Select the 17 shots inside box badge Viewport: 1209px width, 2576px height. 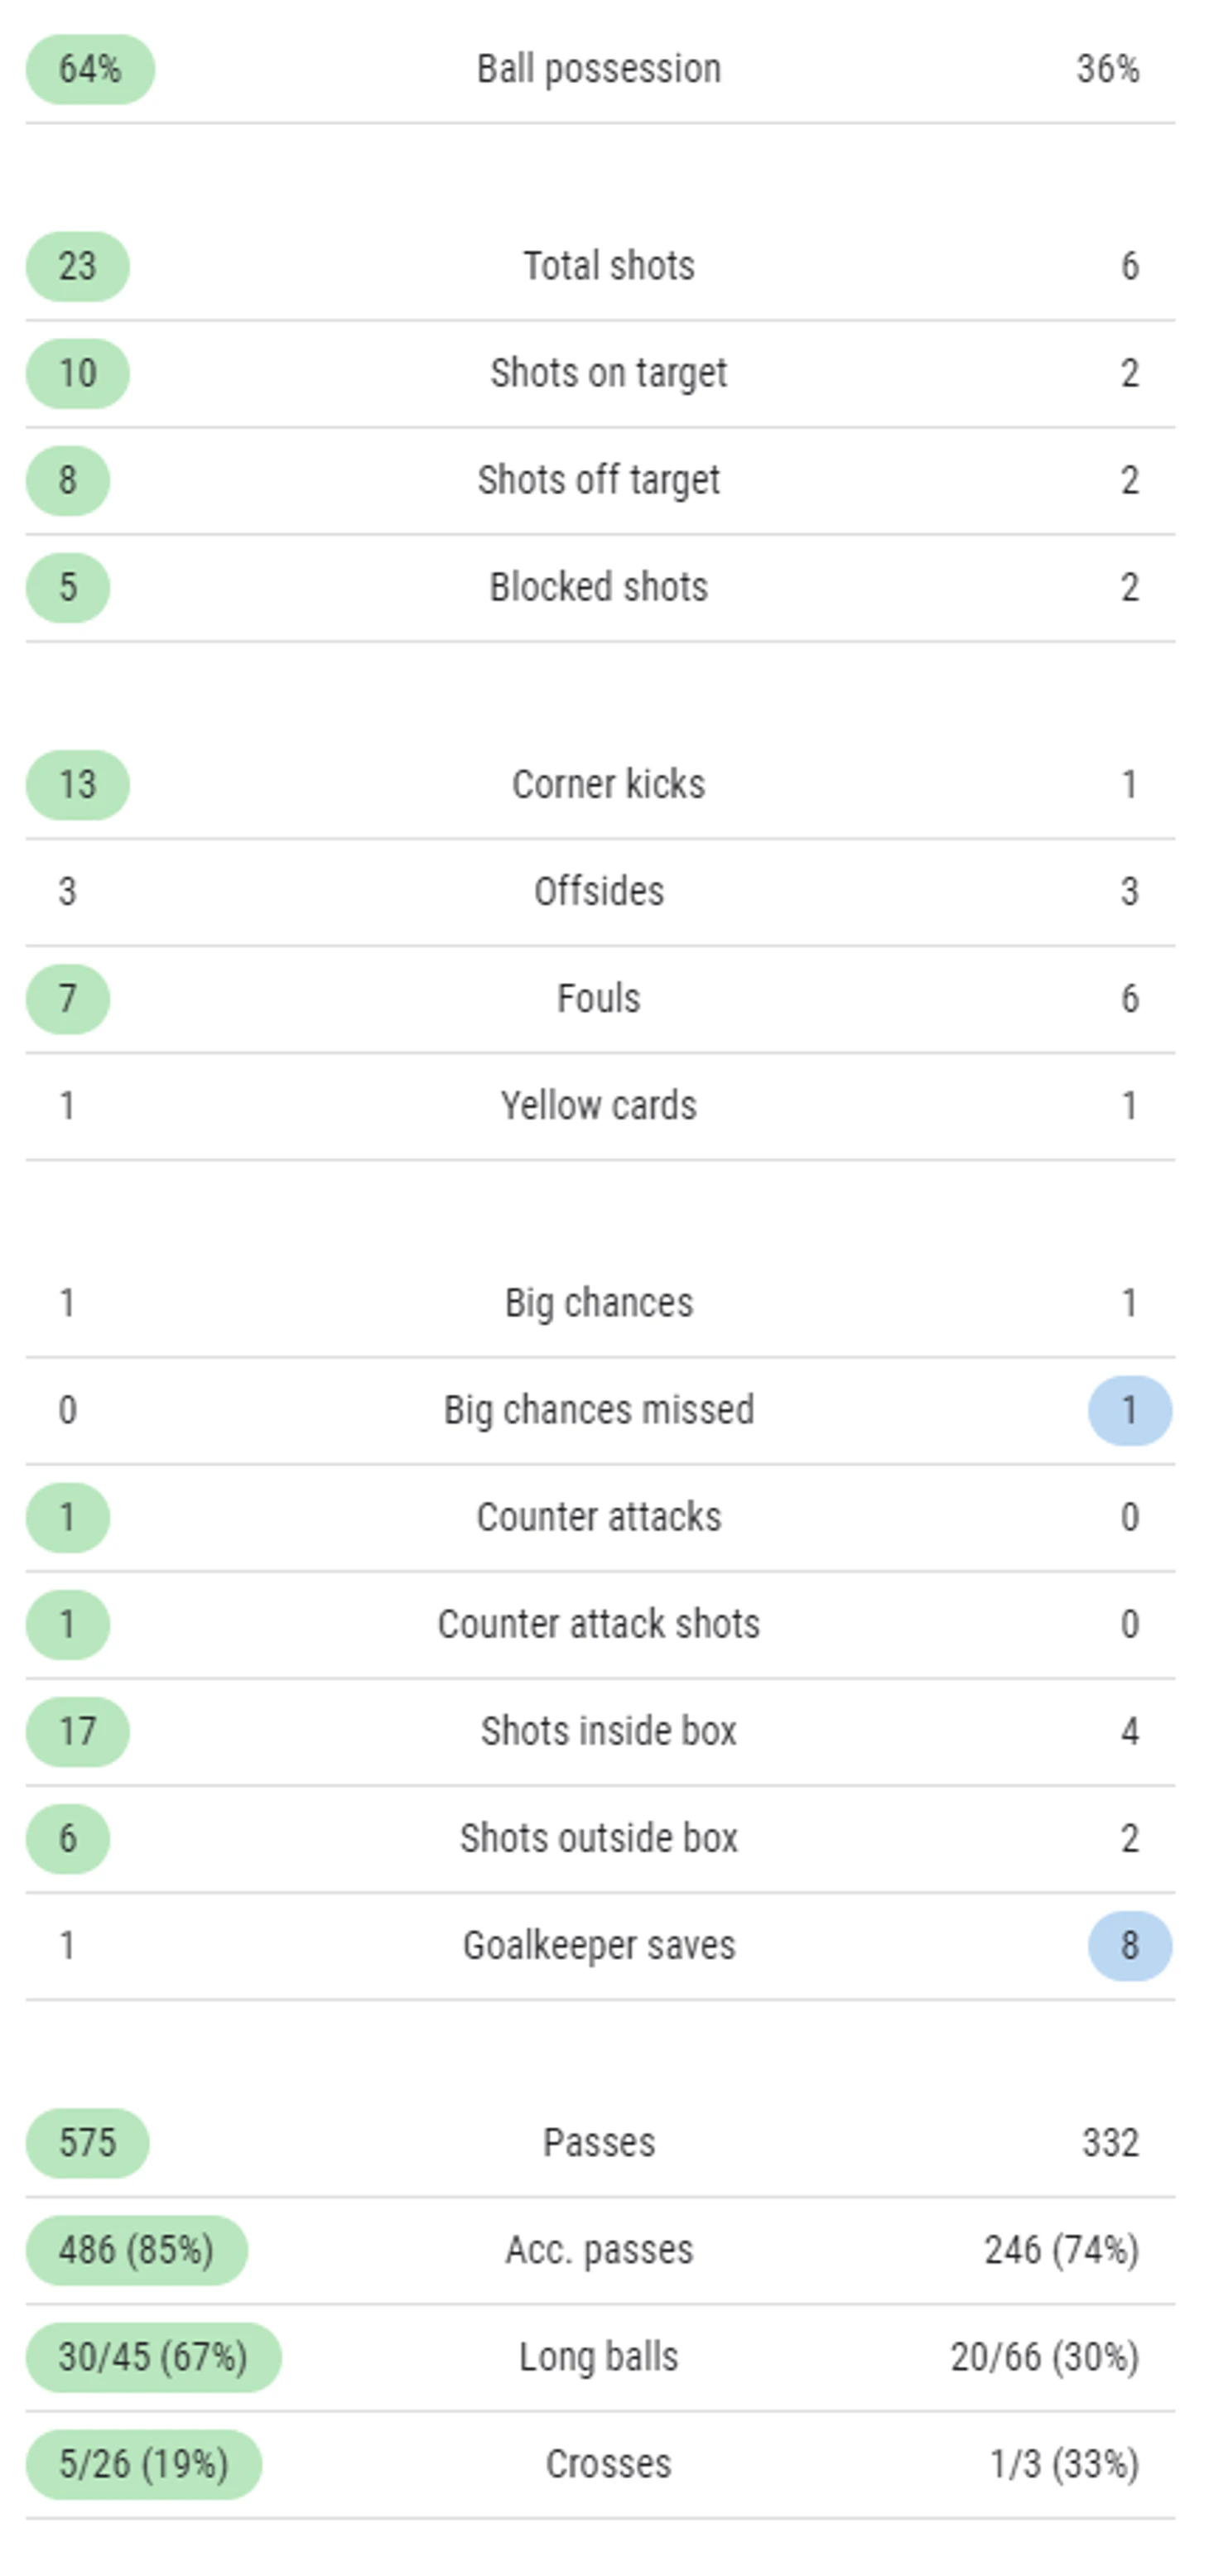click(x=77, y=1731)
